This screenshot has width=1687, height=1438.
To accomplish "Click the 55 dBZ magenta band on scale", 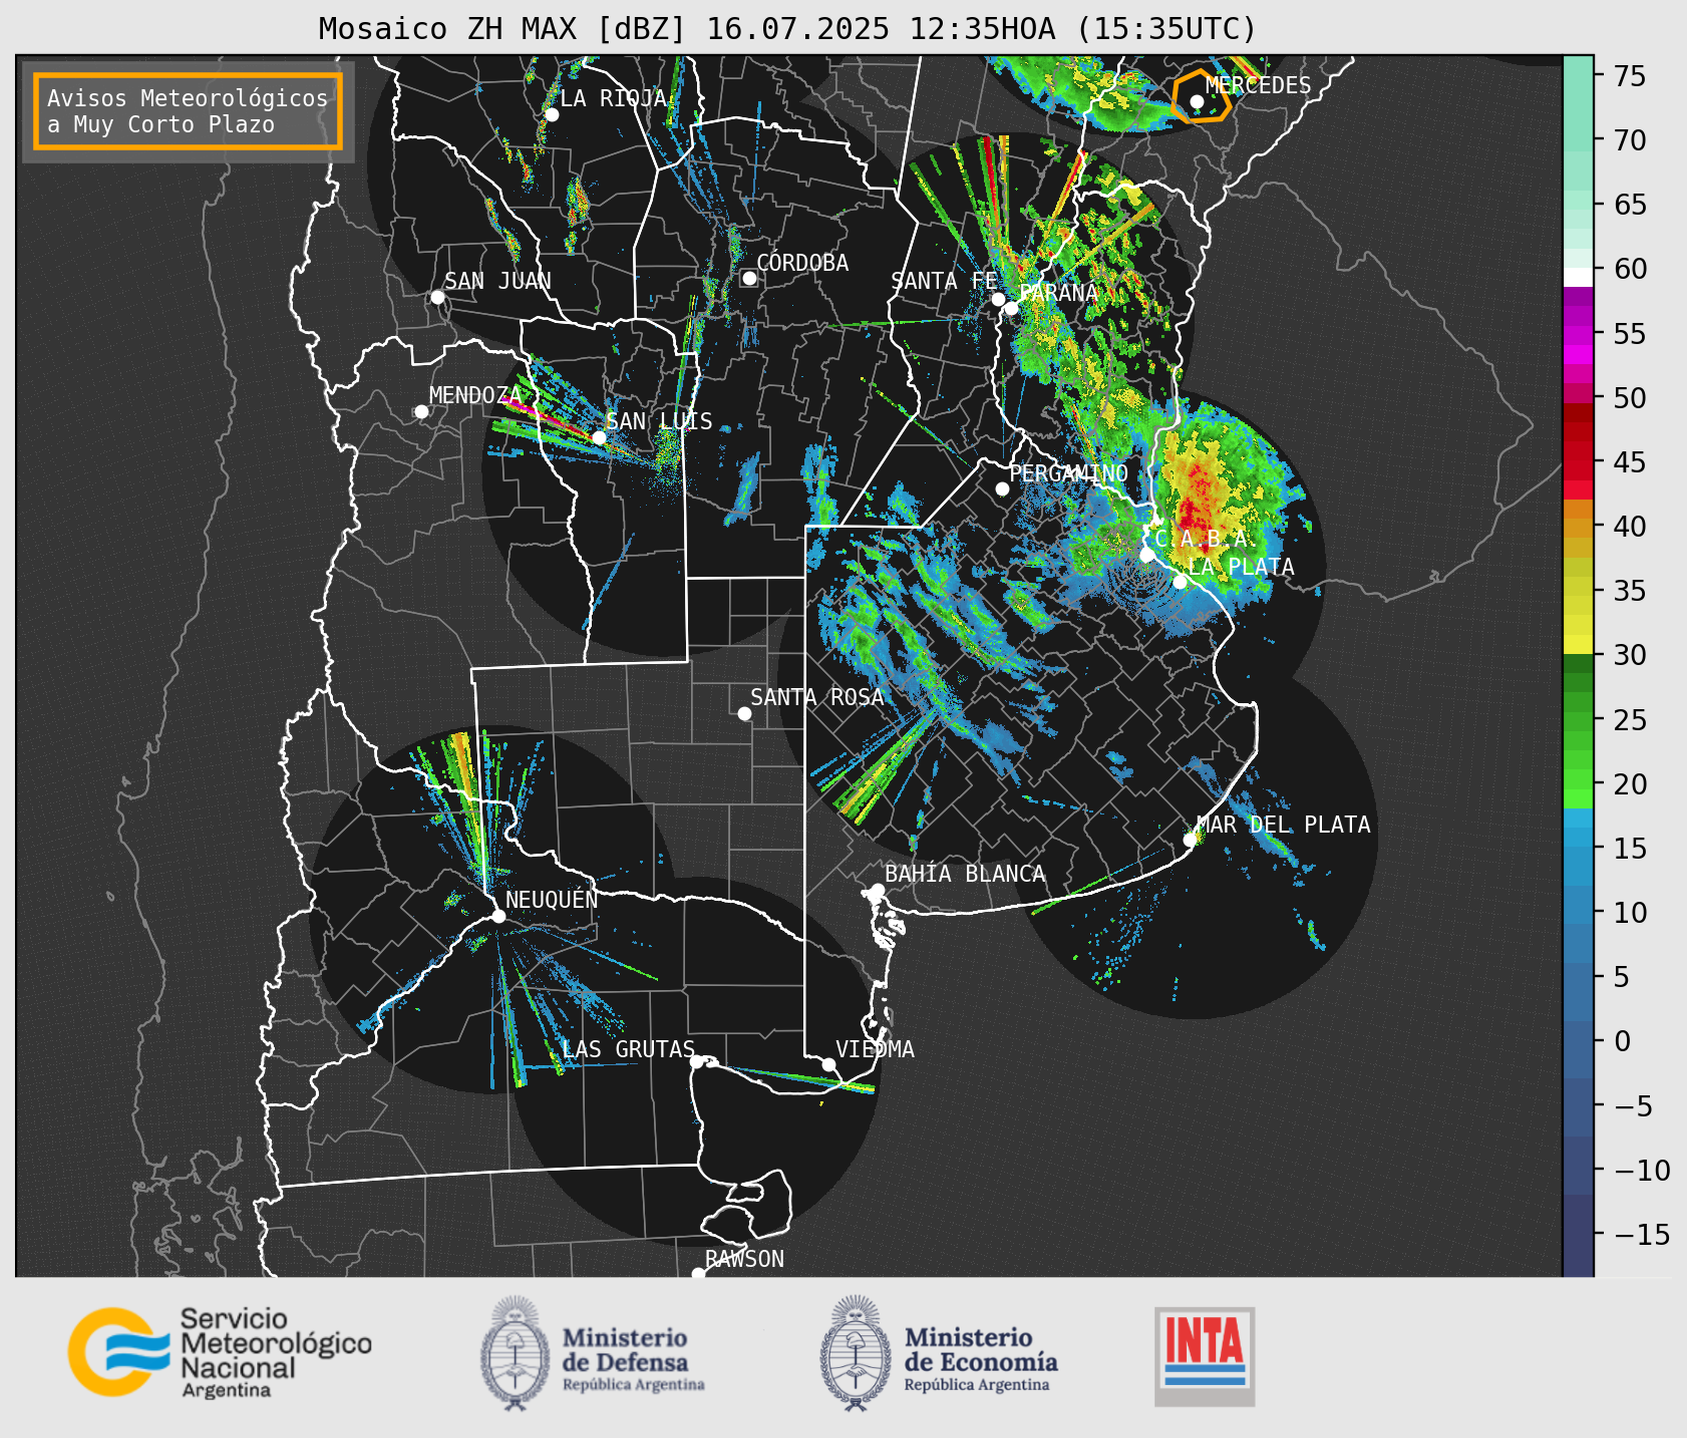I will [1578, 333].
